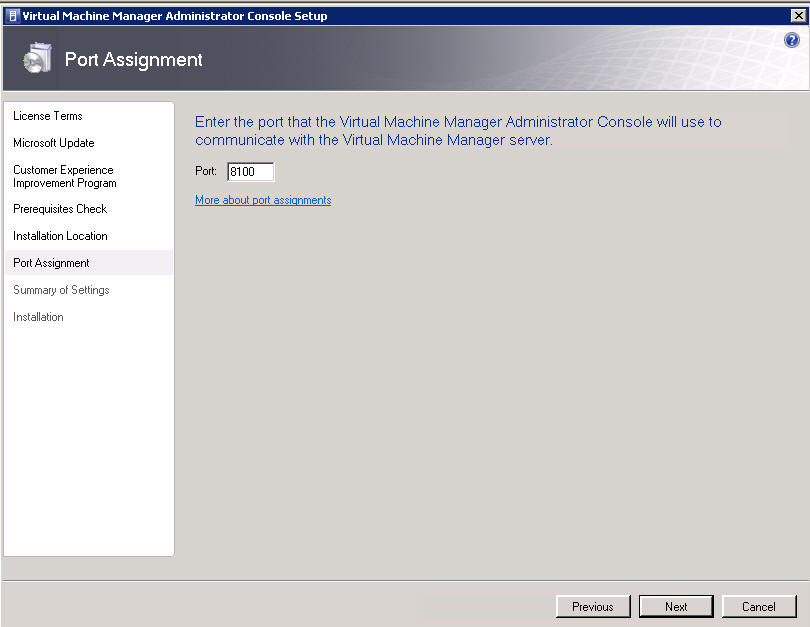This screenshot has height=627, width=810.
Task: Click the Port Assignment page heading
Action: (x=133, y=59)
